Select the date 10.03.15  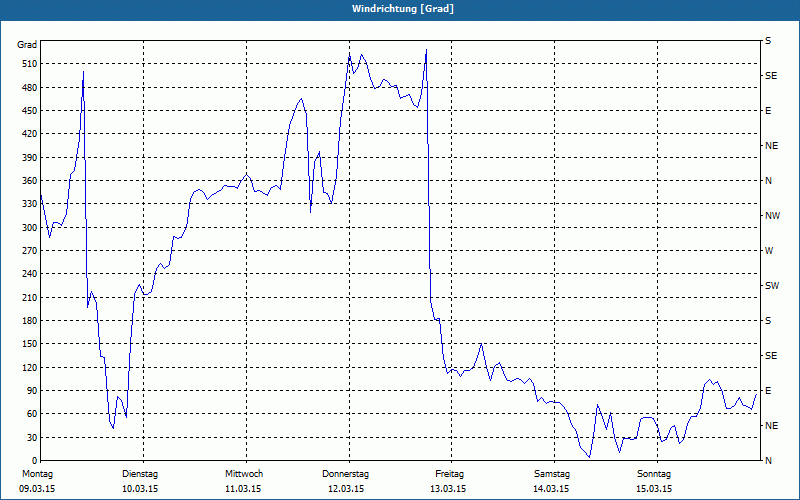140,489
